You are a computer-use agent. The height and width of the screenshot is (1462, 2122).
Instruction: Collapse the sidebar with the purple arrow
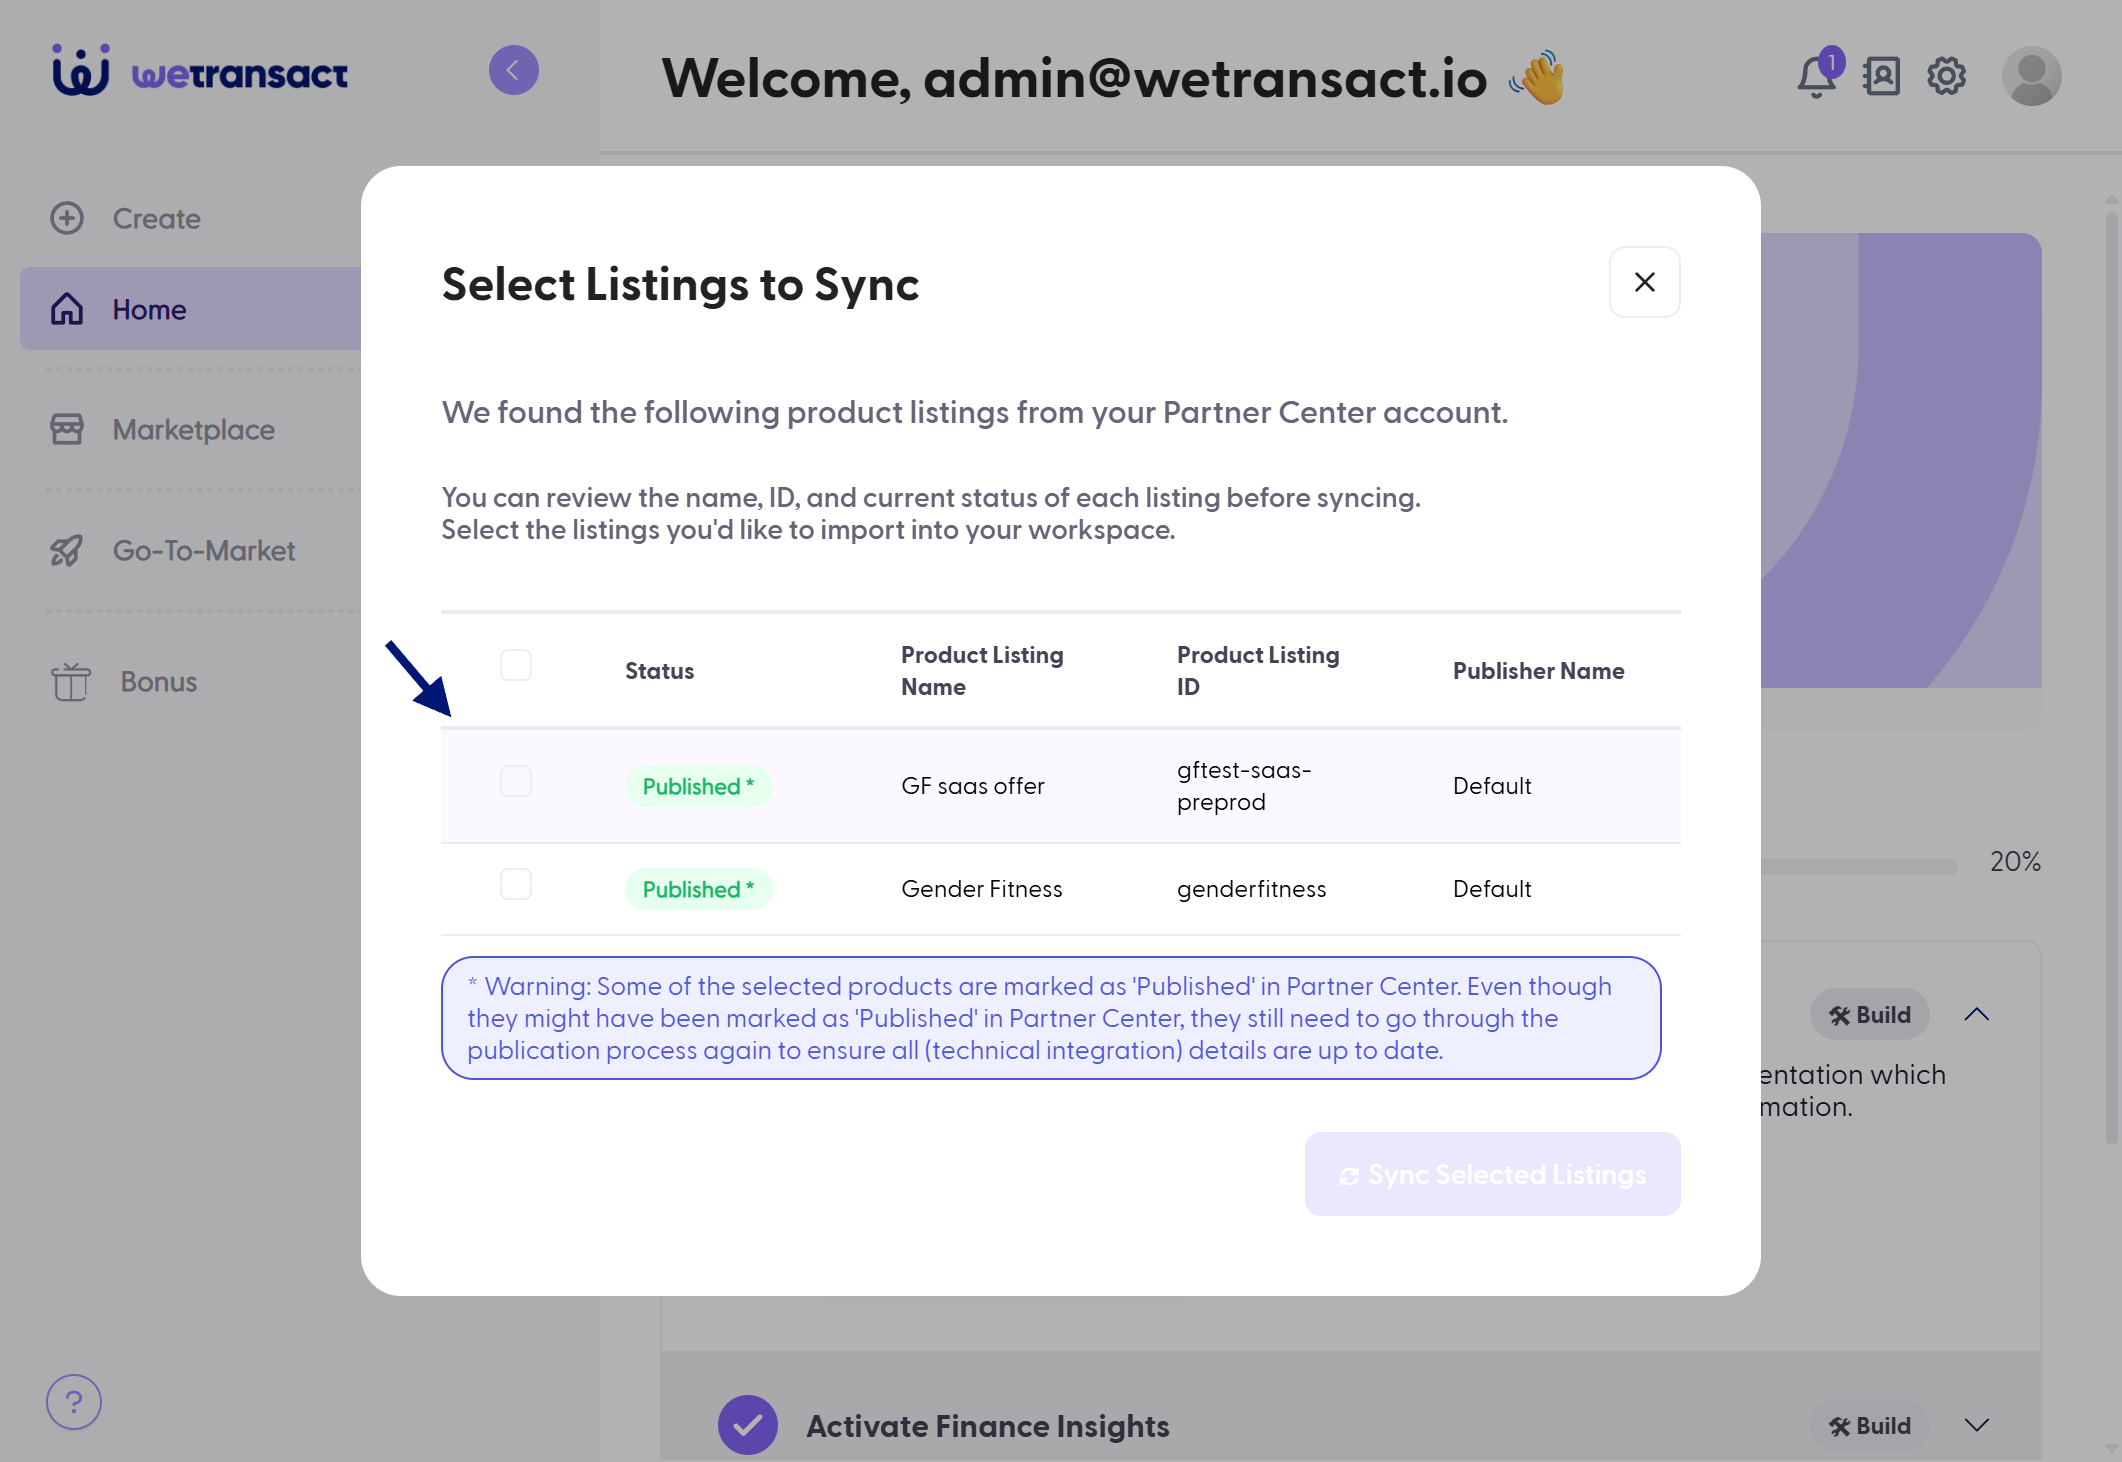coord(513,70)
